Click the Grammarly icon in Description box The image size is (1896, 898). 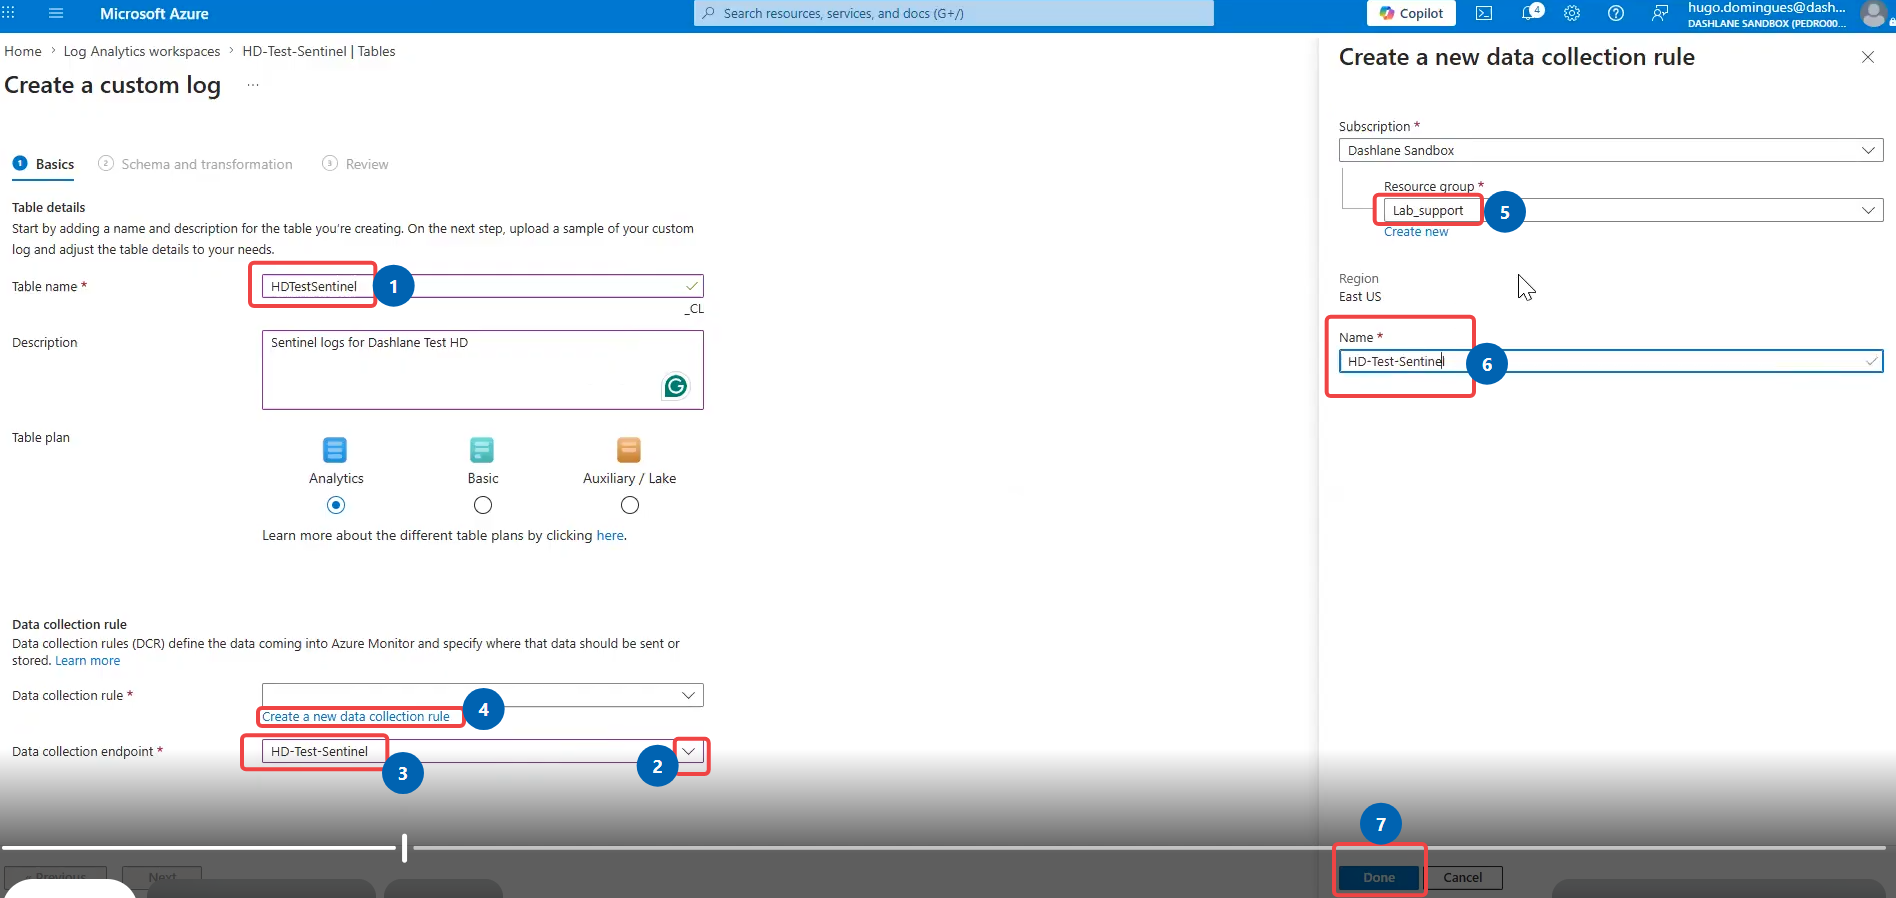click(676, 386)
